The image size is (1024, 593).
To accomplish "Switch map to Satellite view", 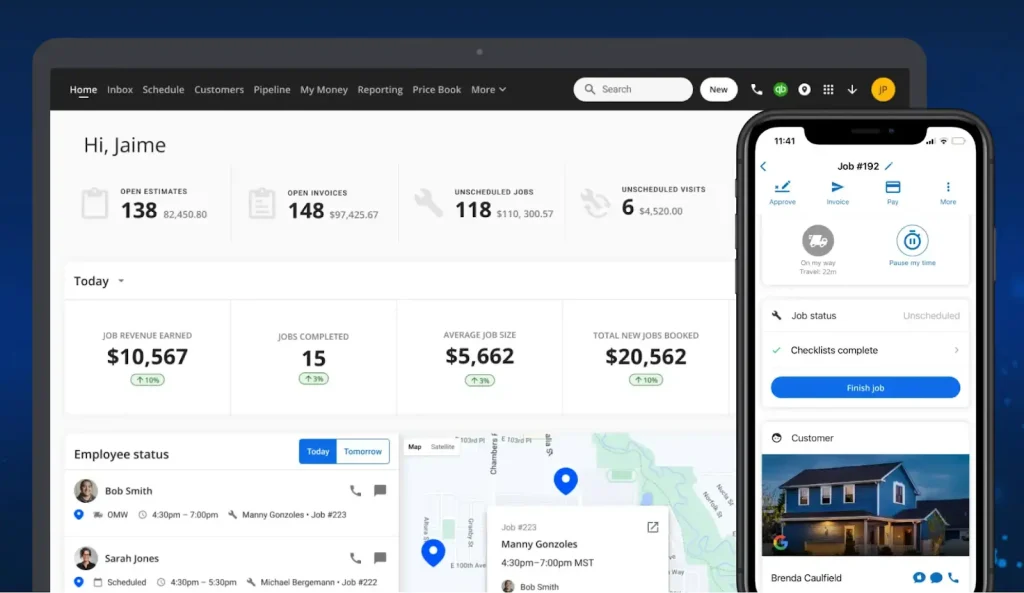I will point(443,447).
